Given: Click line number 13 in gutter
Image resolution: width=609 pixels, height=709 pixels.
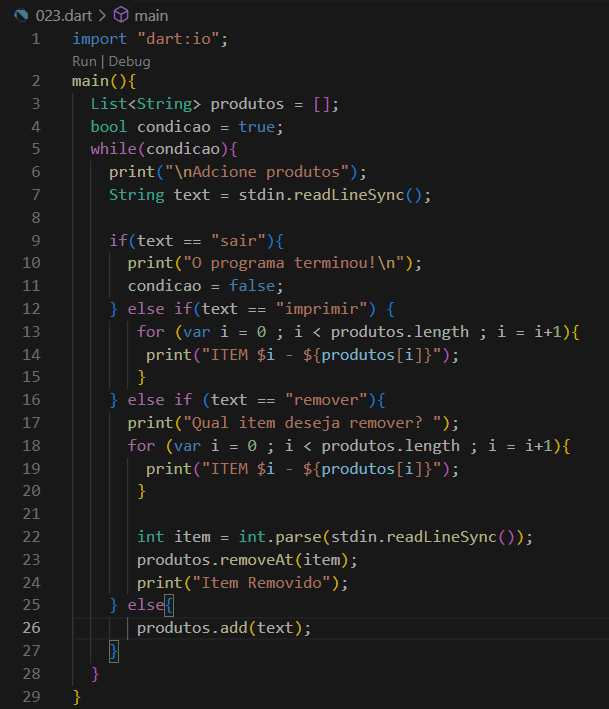Looking at the screenshot, I should tap(31, 331).
